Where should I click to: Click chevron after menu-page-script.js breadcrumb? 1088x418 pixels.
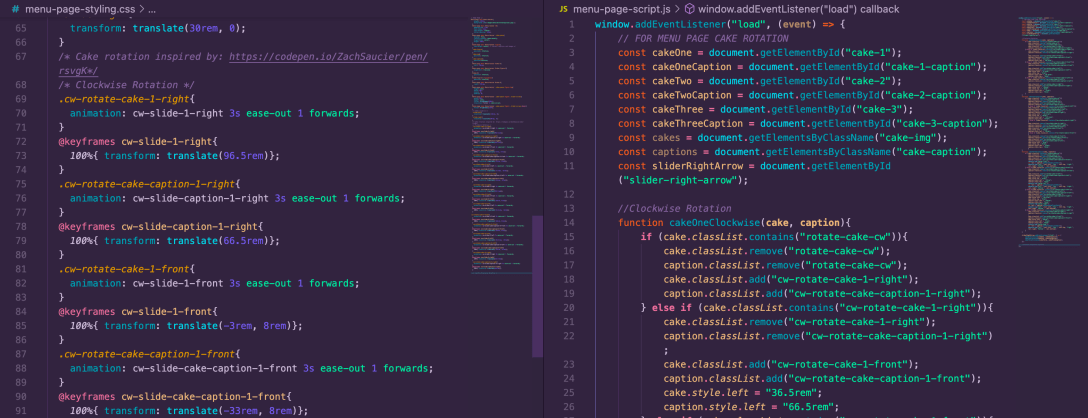(x=676, y=8)
